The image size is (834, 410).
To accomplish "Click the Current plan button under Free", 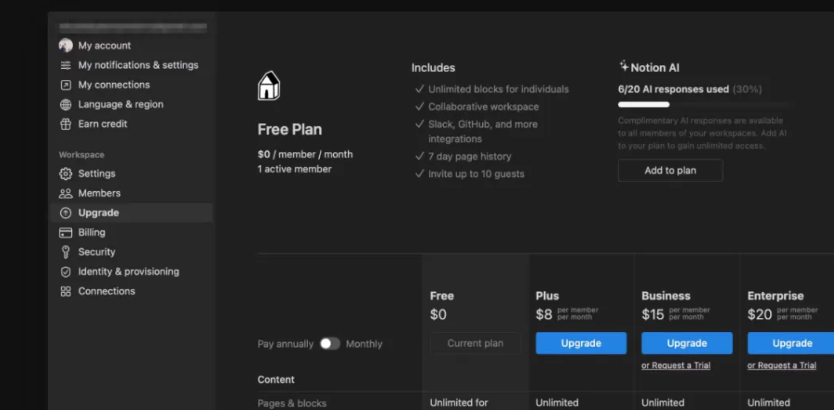I will pos(475,343).
